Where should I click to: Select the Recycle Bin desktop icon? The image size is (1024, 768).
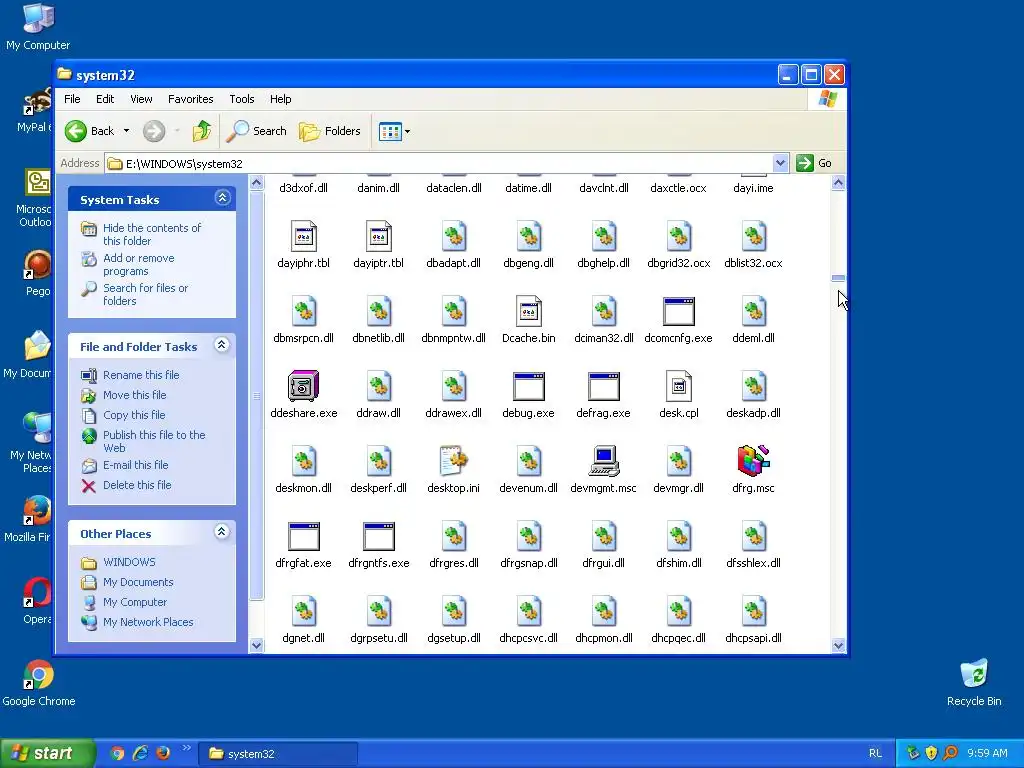(974, 683)
